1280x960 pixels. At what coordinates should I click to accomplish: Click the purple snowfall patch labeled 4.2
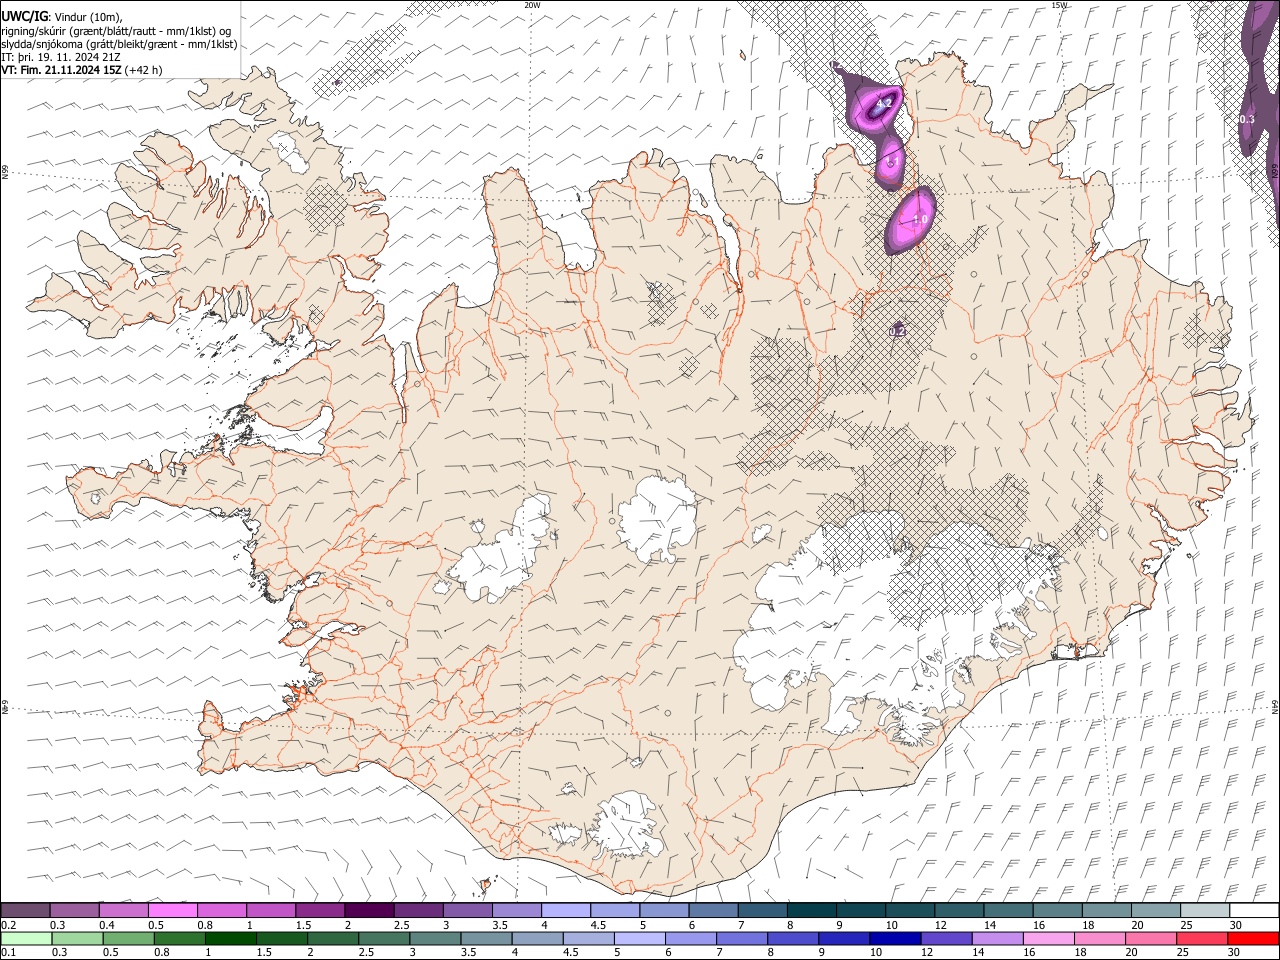pyautogui.click(x=875, y=106)
